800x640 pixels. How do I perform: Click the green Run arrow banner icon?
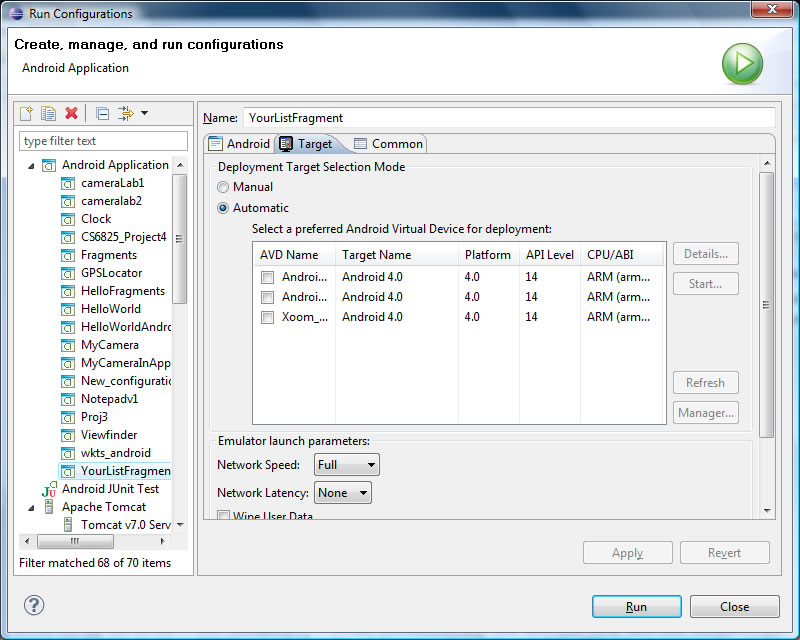(x=742, y=63)
